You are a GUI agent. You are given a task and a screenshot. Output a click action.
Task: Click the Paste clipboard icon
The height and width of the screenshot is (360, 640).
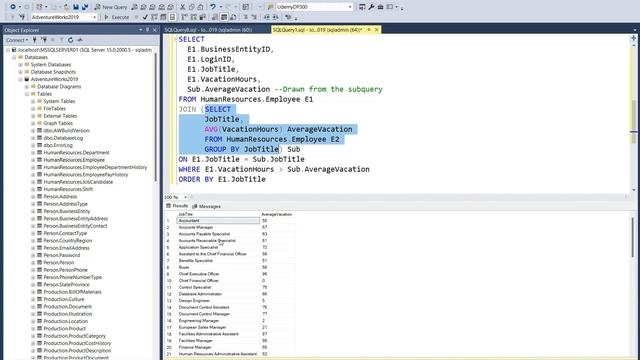(x=200, y=7)
